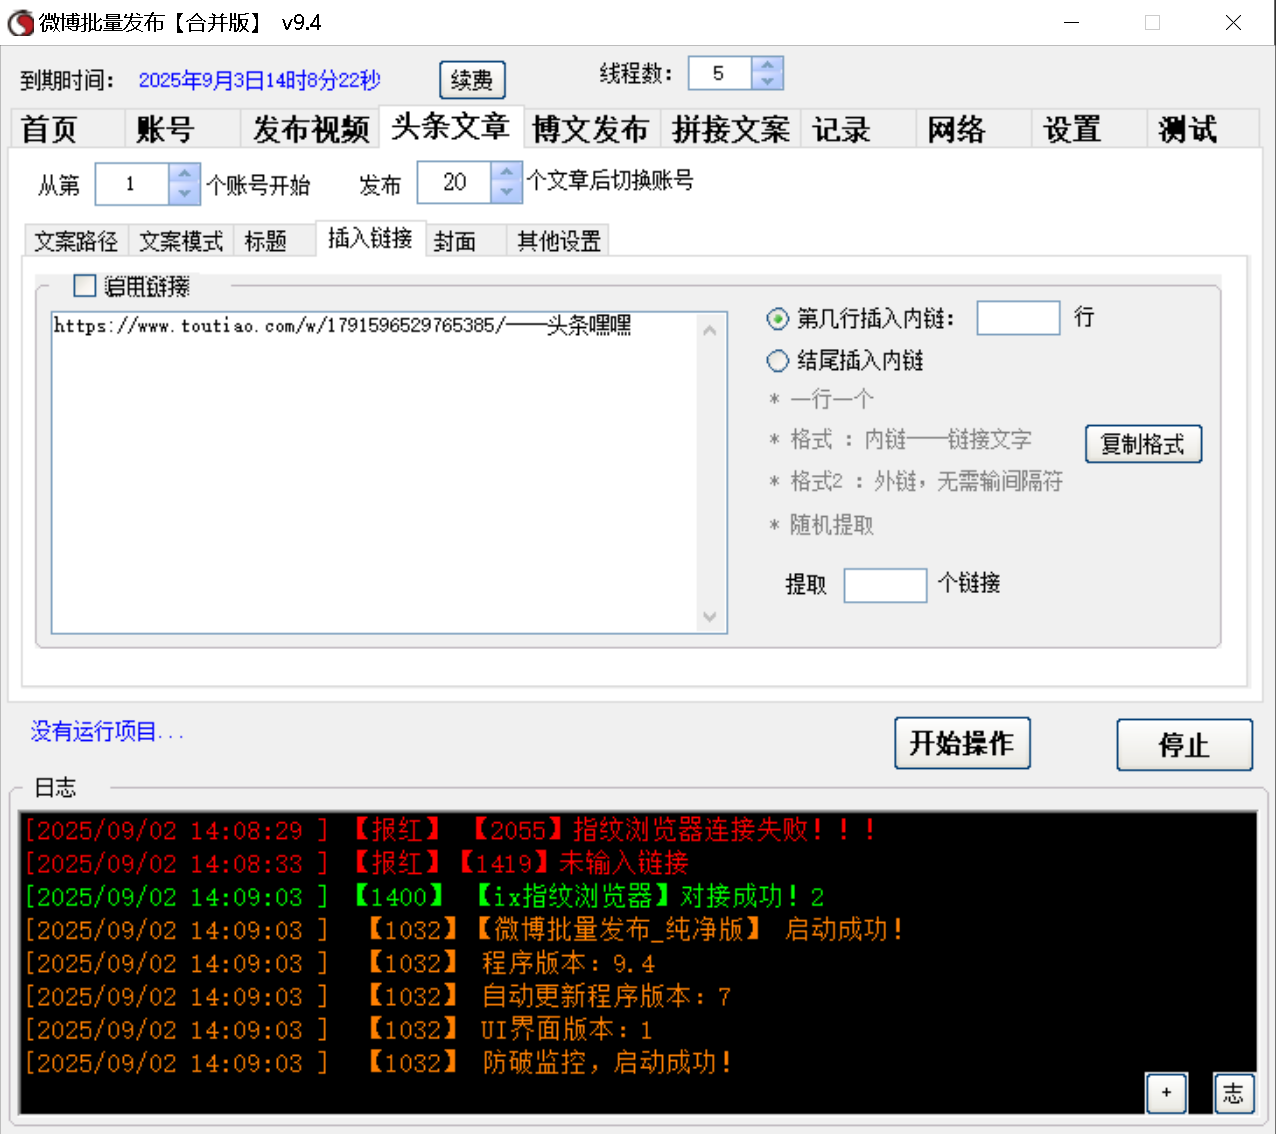Click the 提取 link count input field
Screen dimensions: 1276x1134
885,585
